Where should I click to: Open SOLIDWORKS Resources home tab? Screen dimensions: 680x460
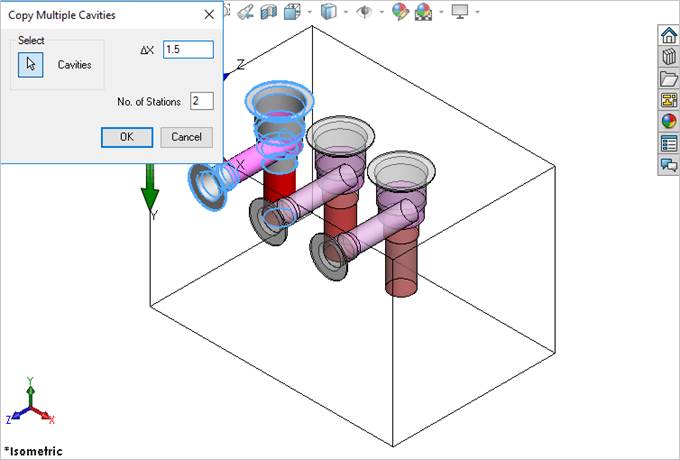(x=669, y=35)
